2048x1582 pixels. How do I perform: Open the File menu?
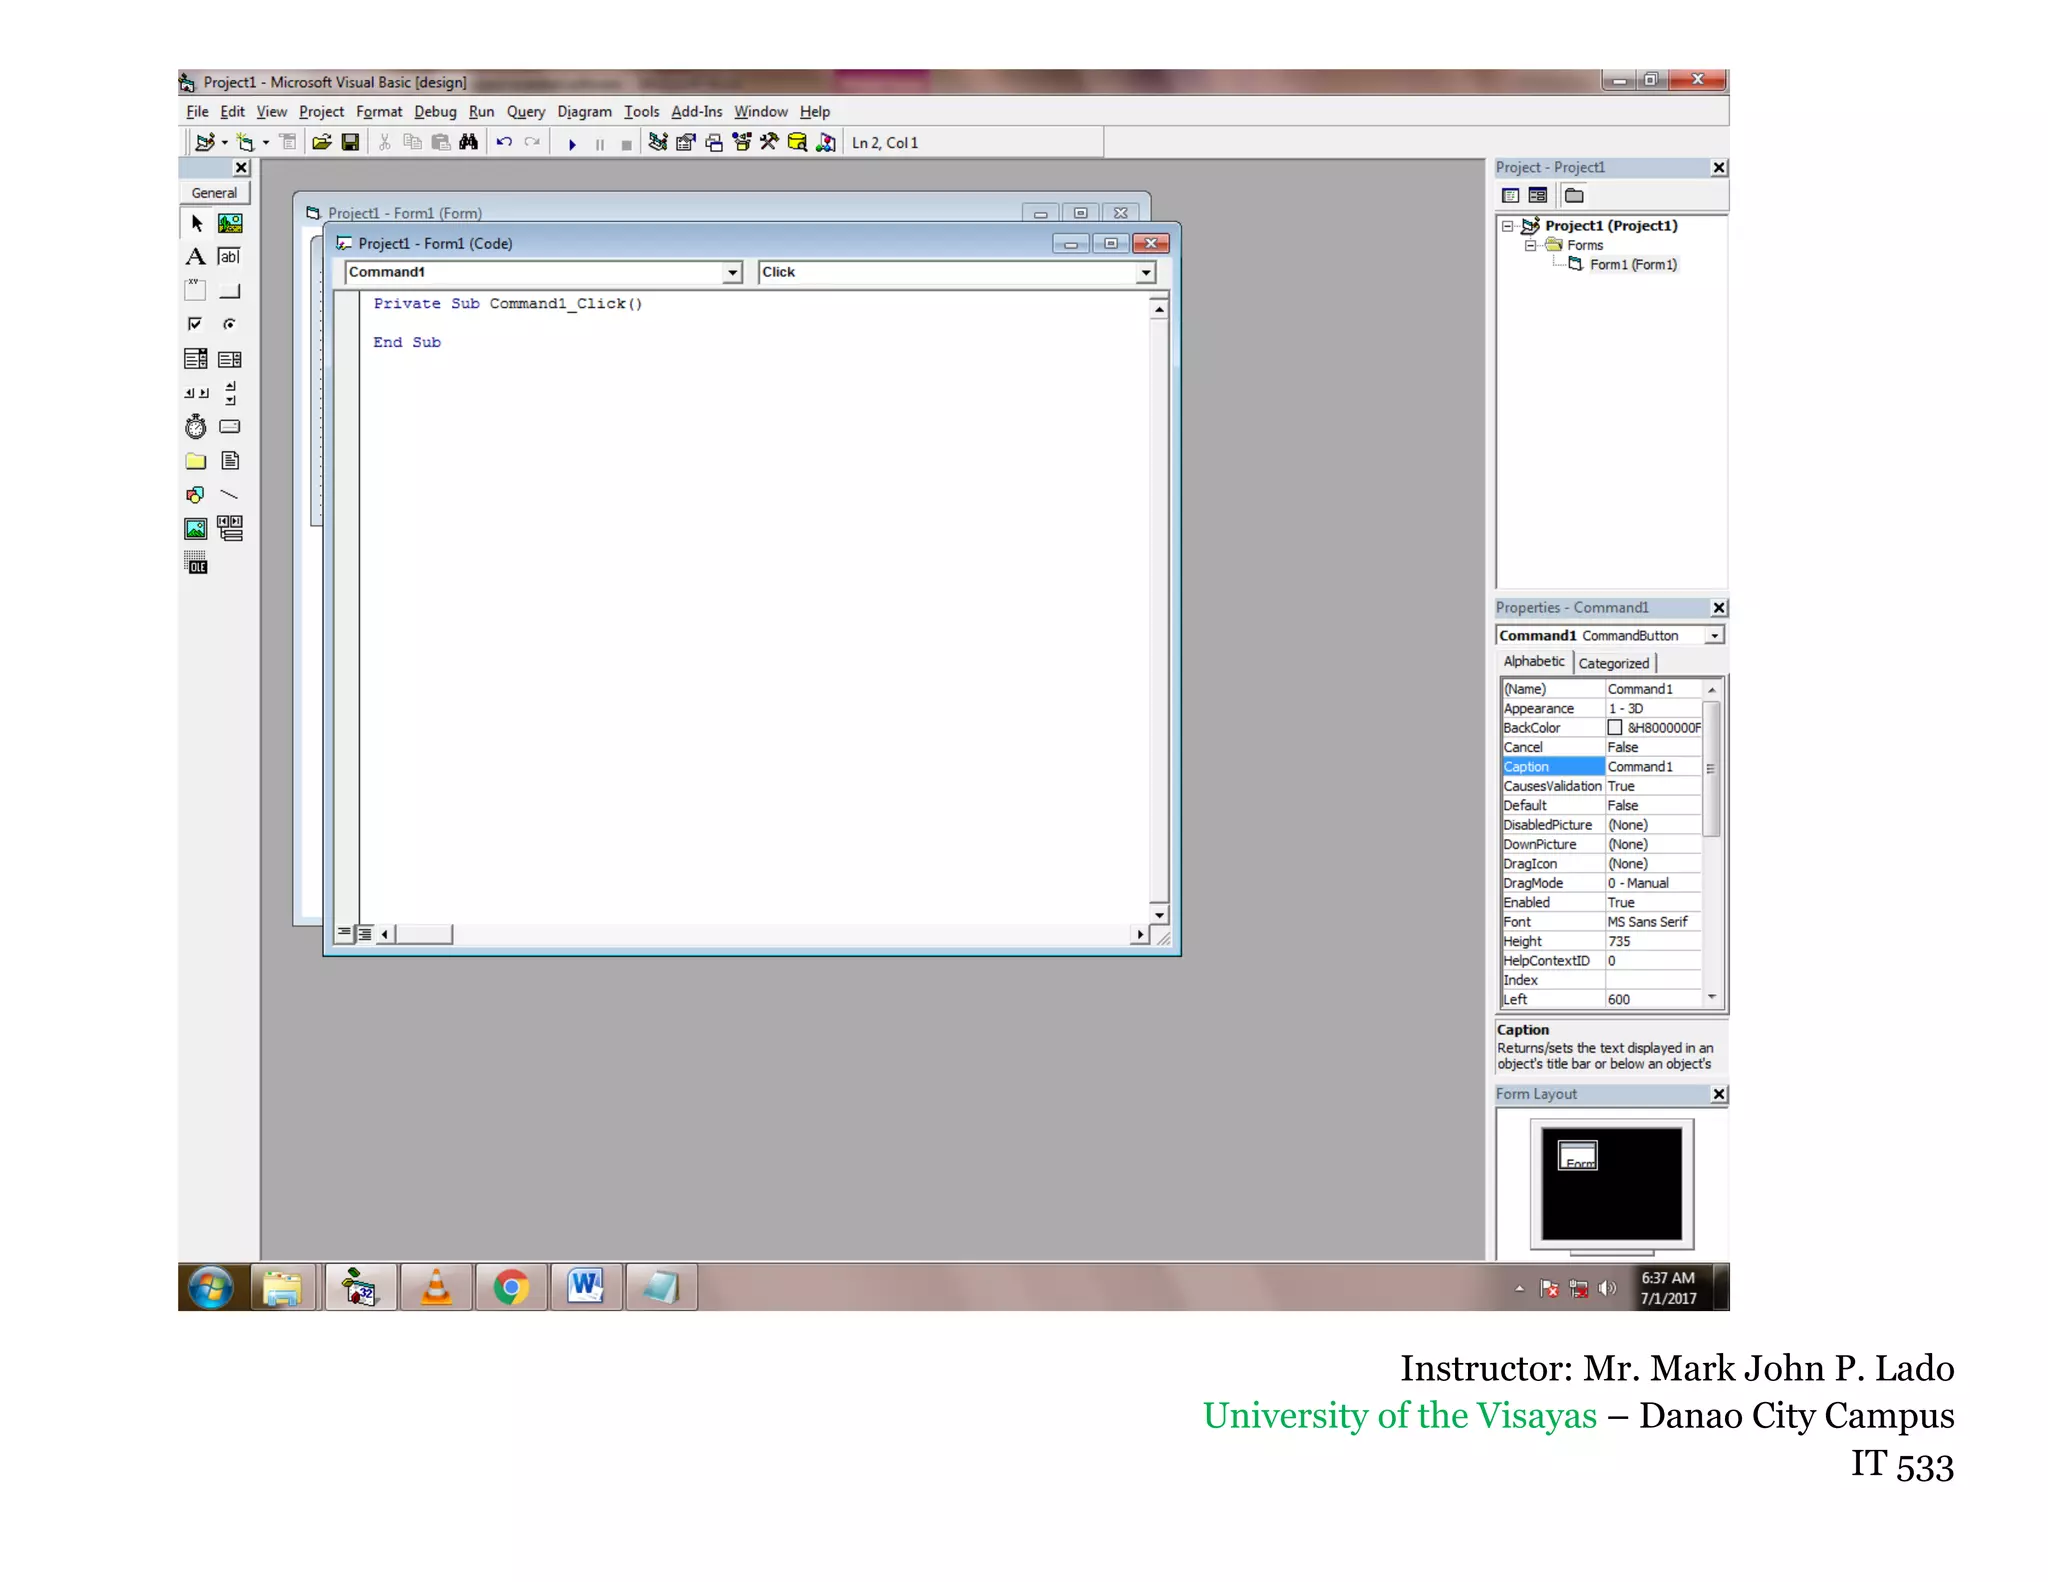[x=197, y=112]
